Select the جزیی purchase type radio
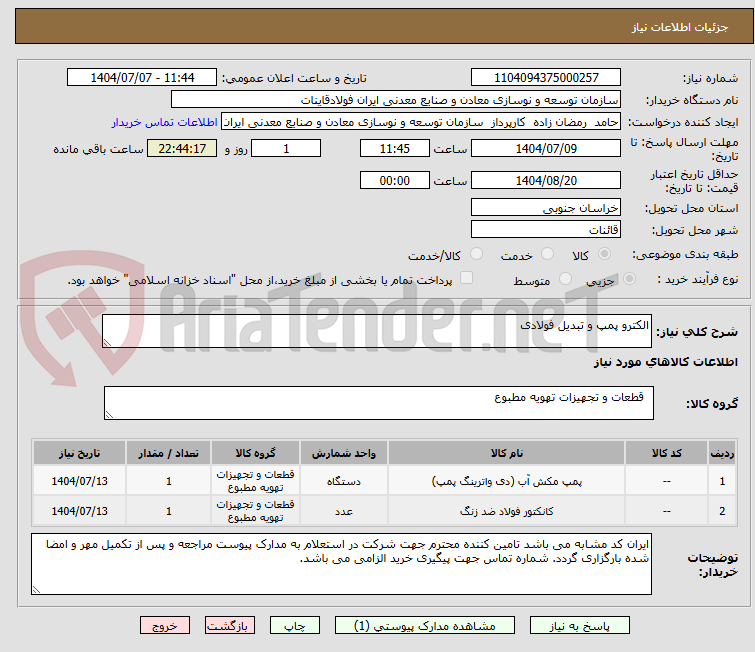This screenshot has height=652, width=755. pyautogui.click(x=629, y=278)
